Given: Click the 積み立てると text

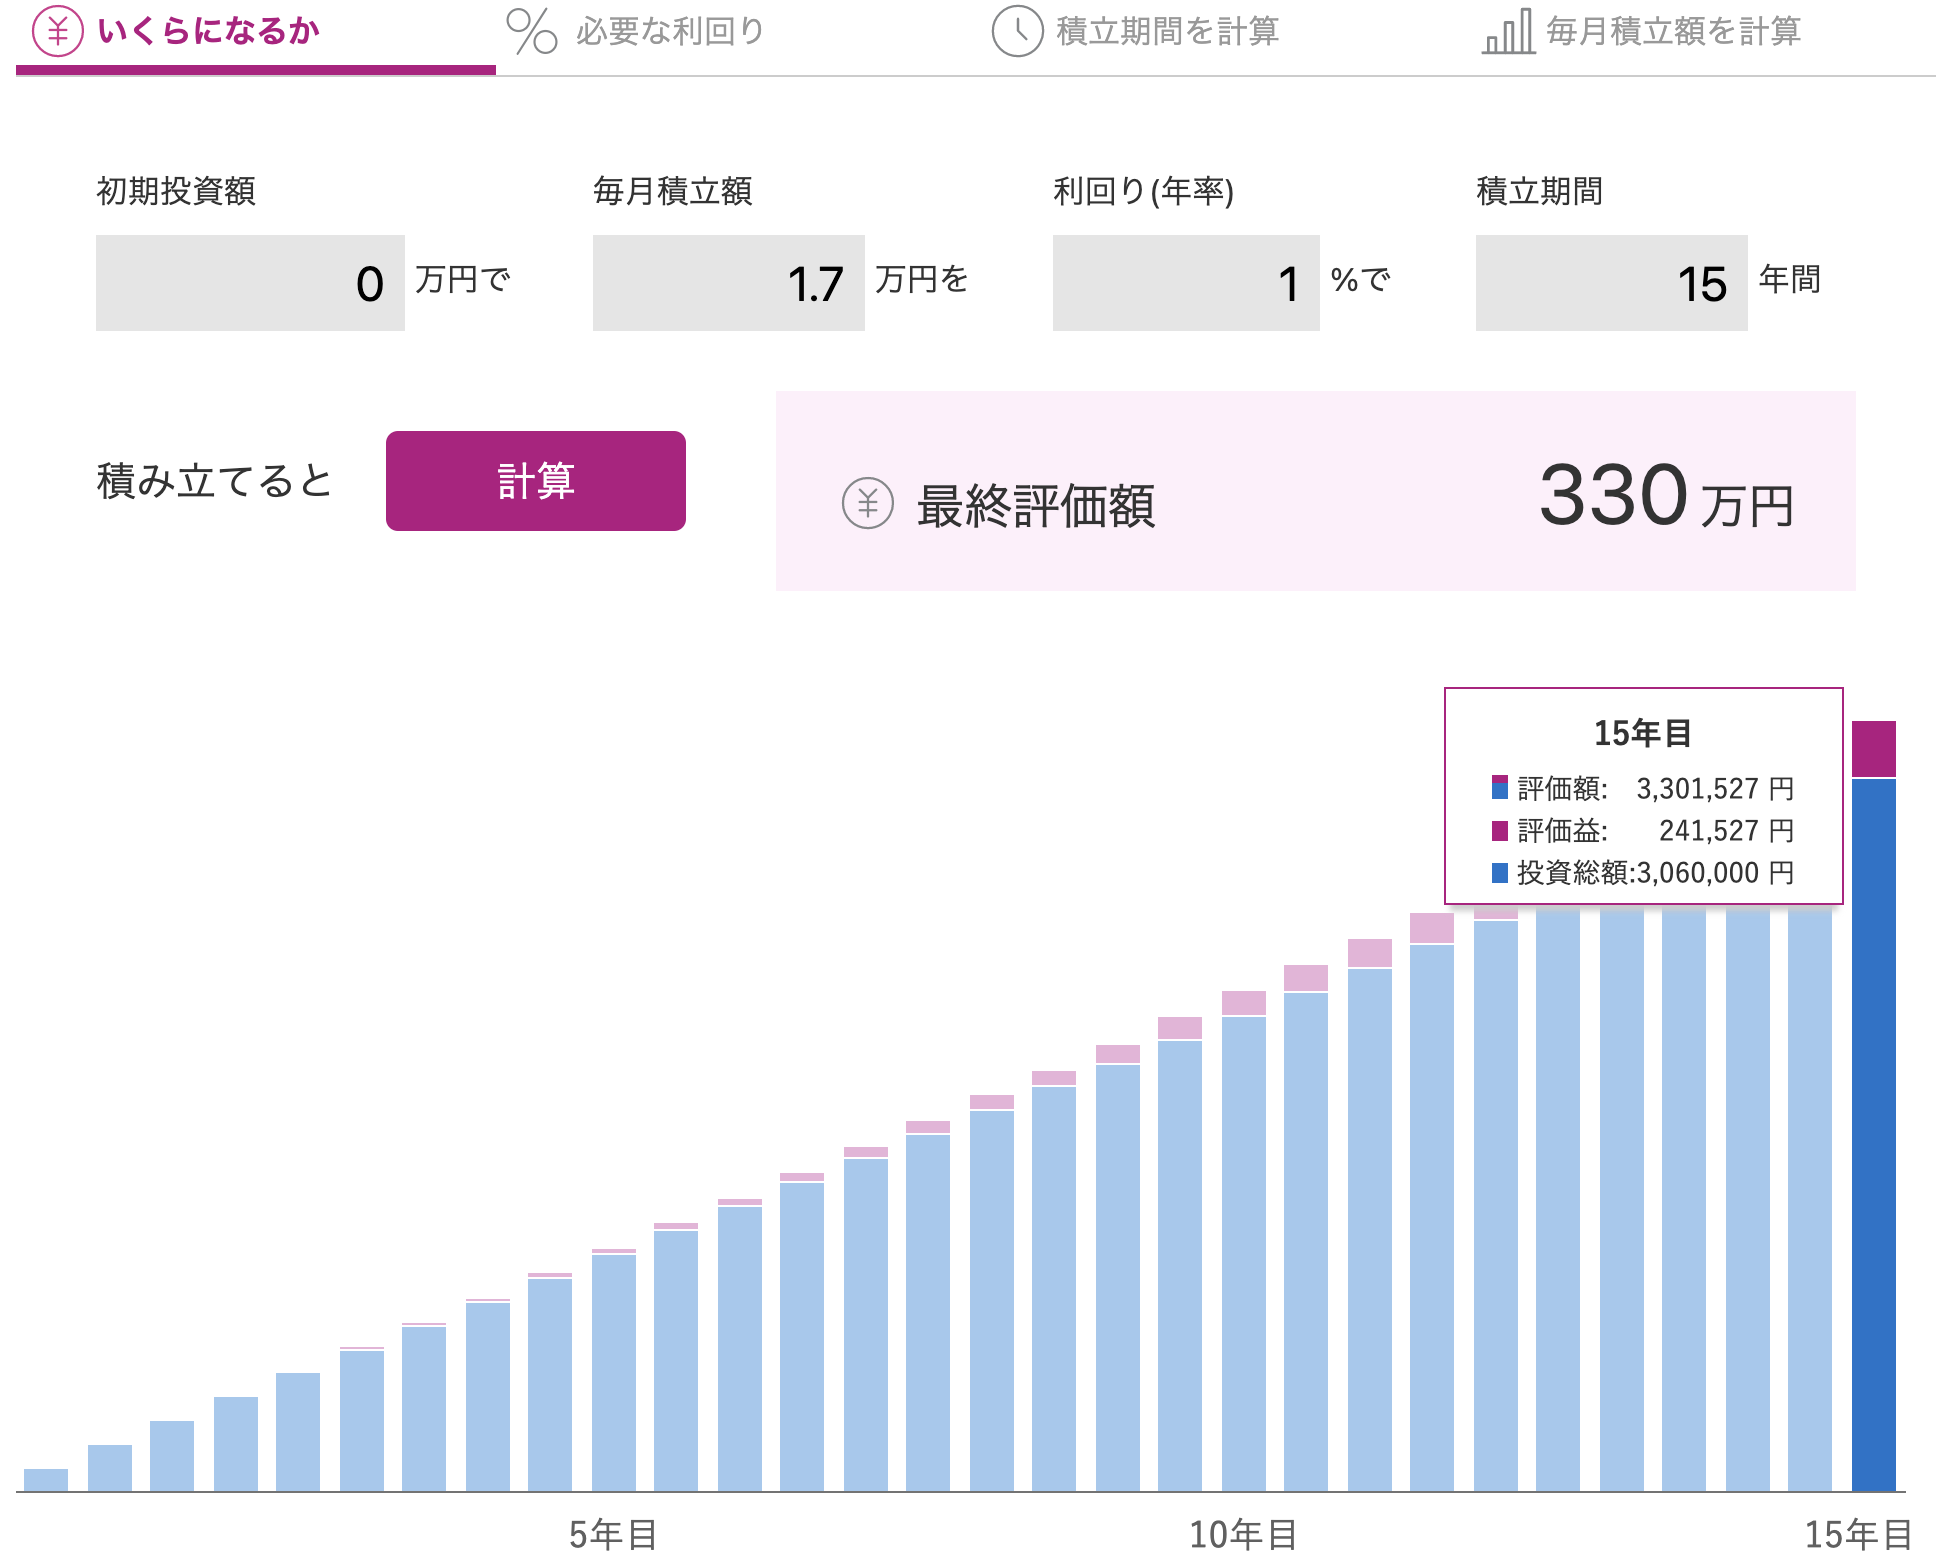Looking at the screenshot, I should tap(214, 481).
